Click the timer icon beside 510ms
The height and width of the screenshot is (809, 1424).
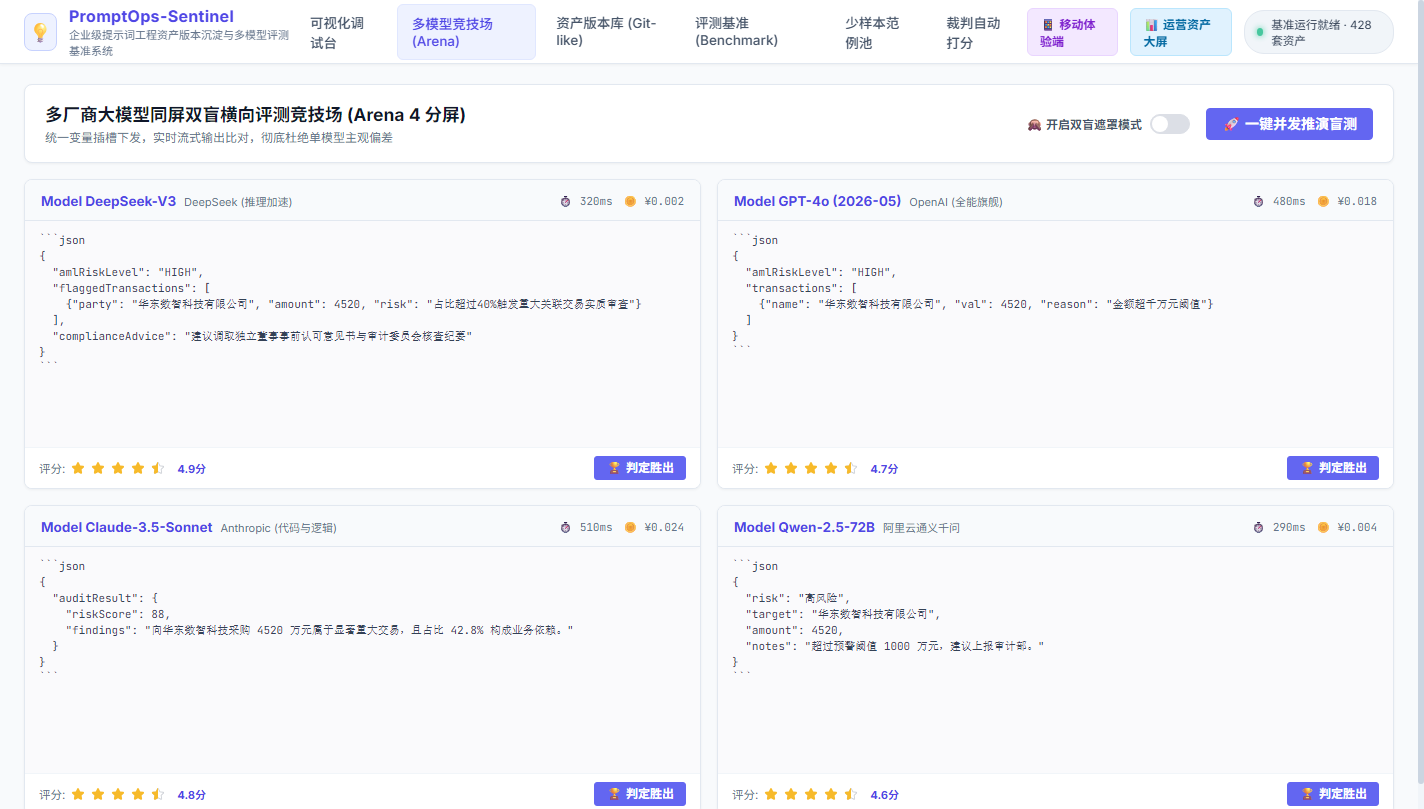(x=566, y=527)
